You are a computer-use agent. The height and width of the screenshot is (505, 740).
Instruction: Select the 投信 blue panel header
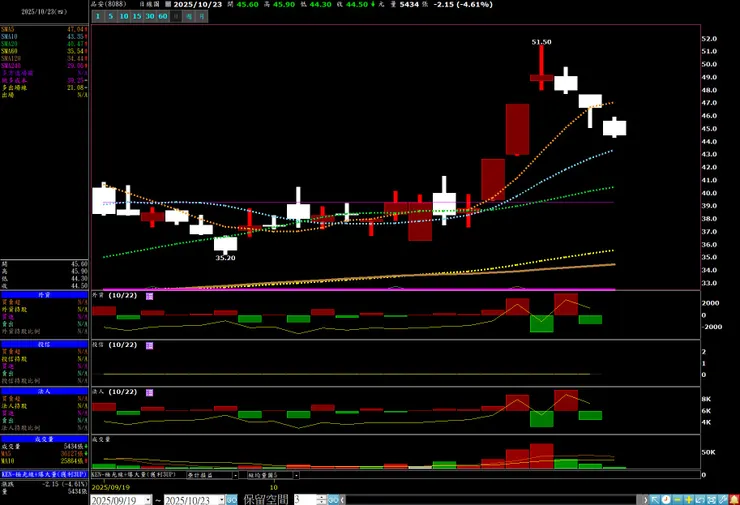tap(44, 345)
